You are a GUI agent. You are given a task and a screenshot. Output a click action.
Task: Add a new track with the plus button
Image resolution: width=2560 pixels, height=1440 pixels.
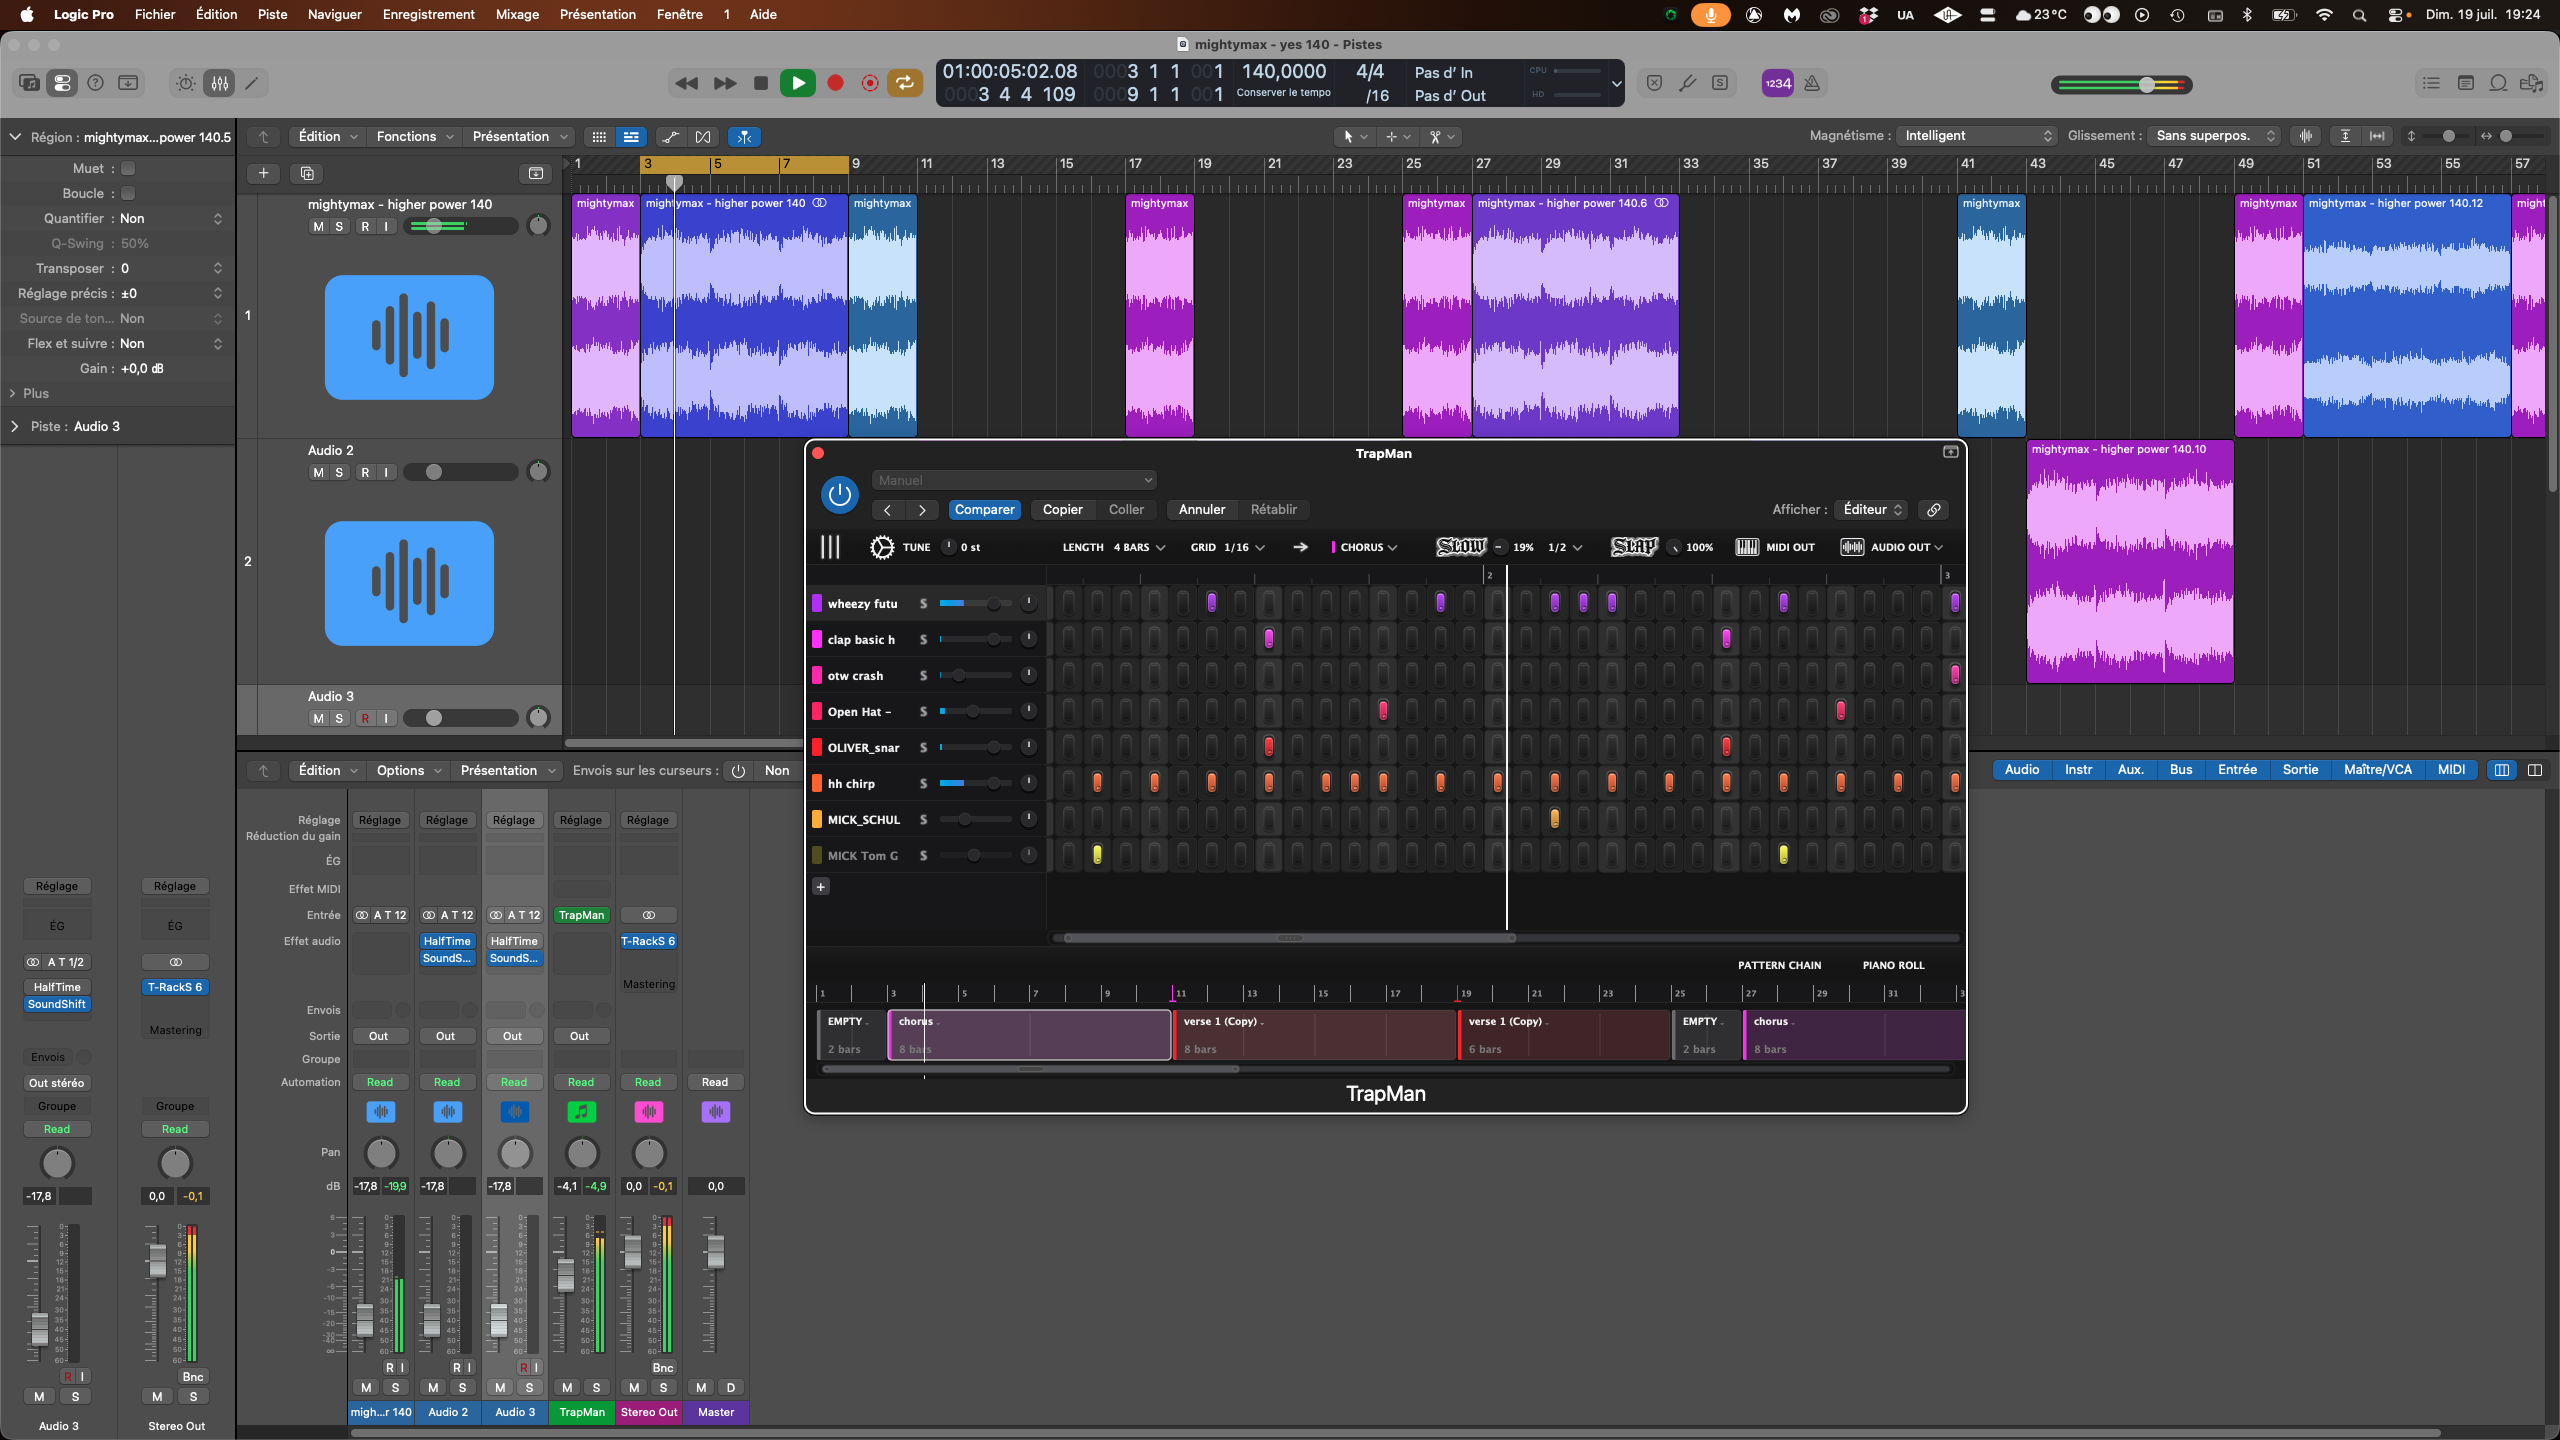coord(263,173)
